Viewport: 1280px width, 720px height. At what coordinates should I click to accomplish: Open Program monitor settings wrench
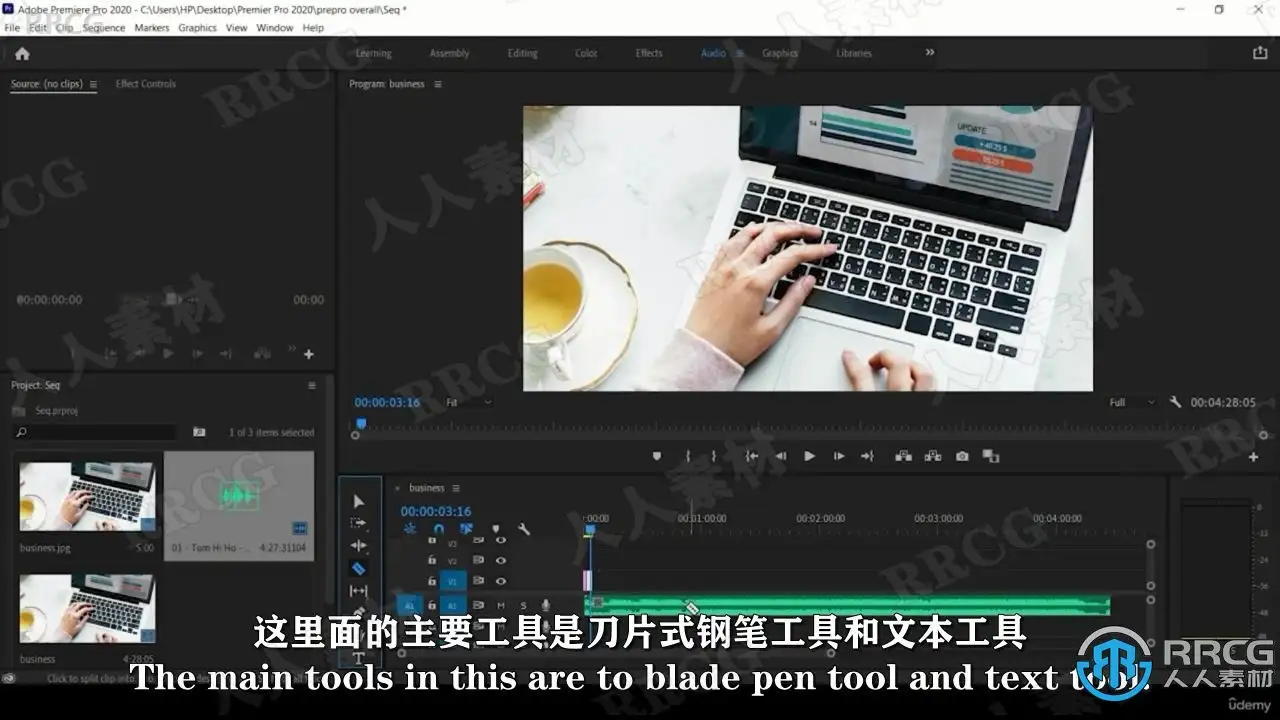pos(1176,402)
